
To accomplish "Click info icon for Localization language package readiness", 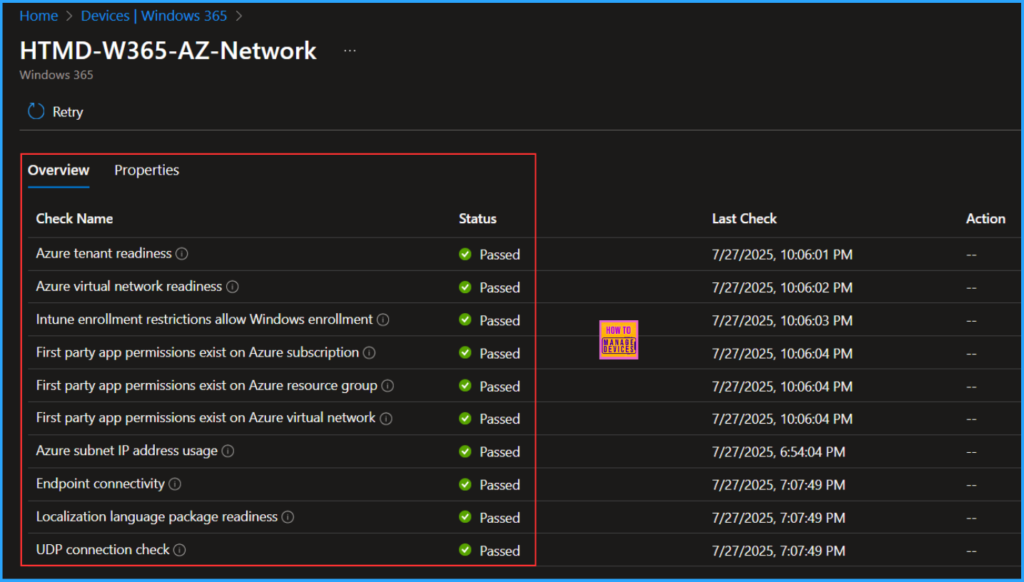I will [x=288, y=517].
